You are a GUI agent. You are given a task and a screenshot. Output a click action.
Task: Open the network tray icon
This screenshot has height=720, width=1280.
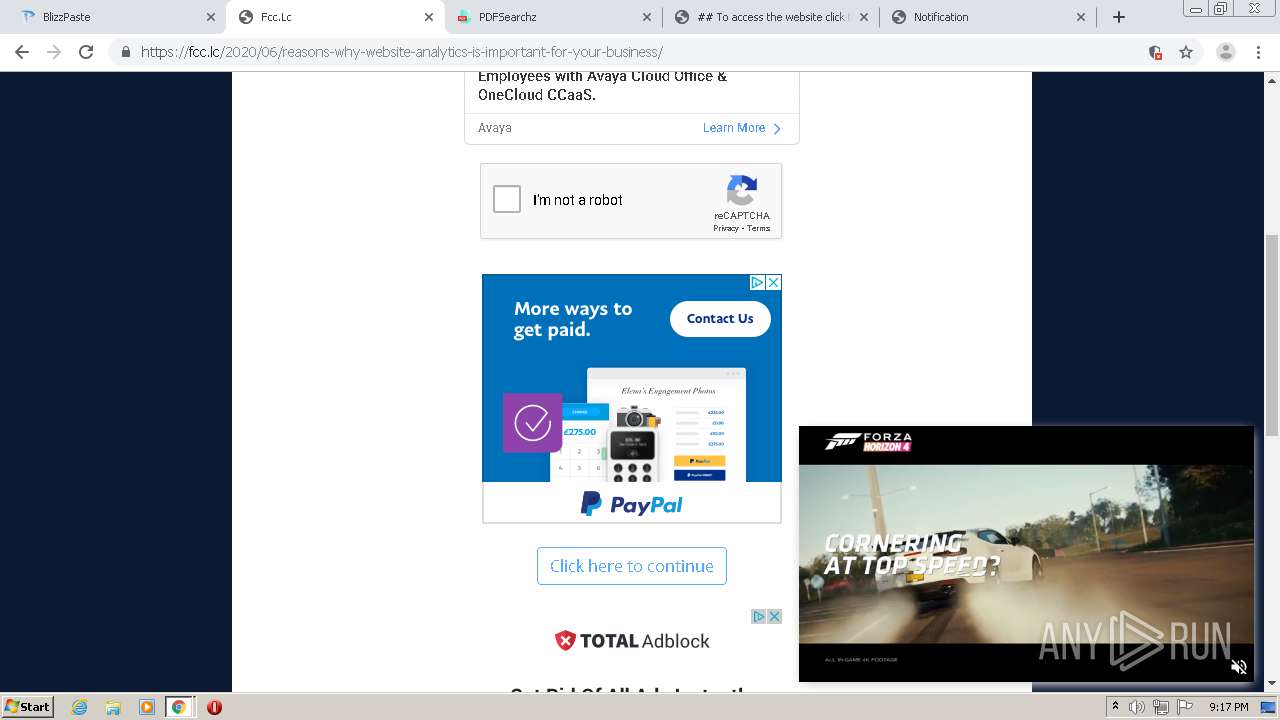1161,707
